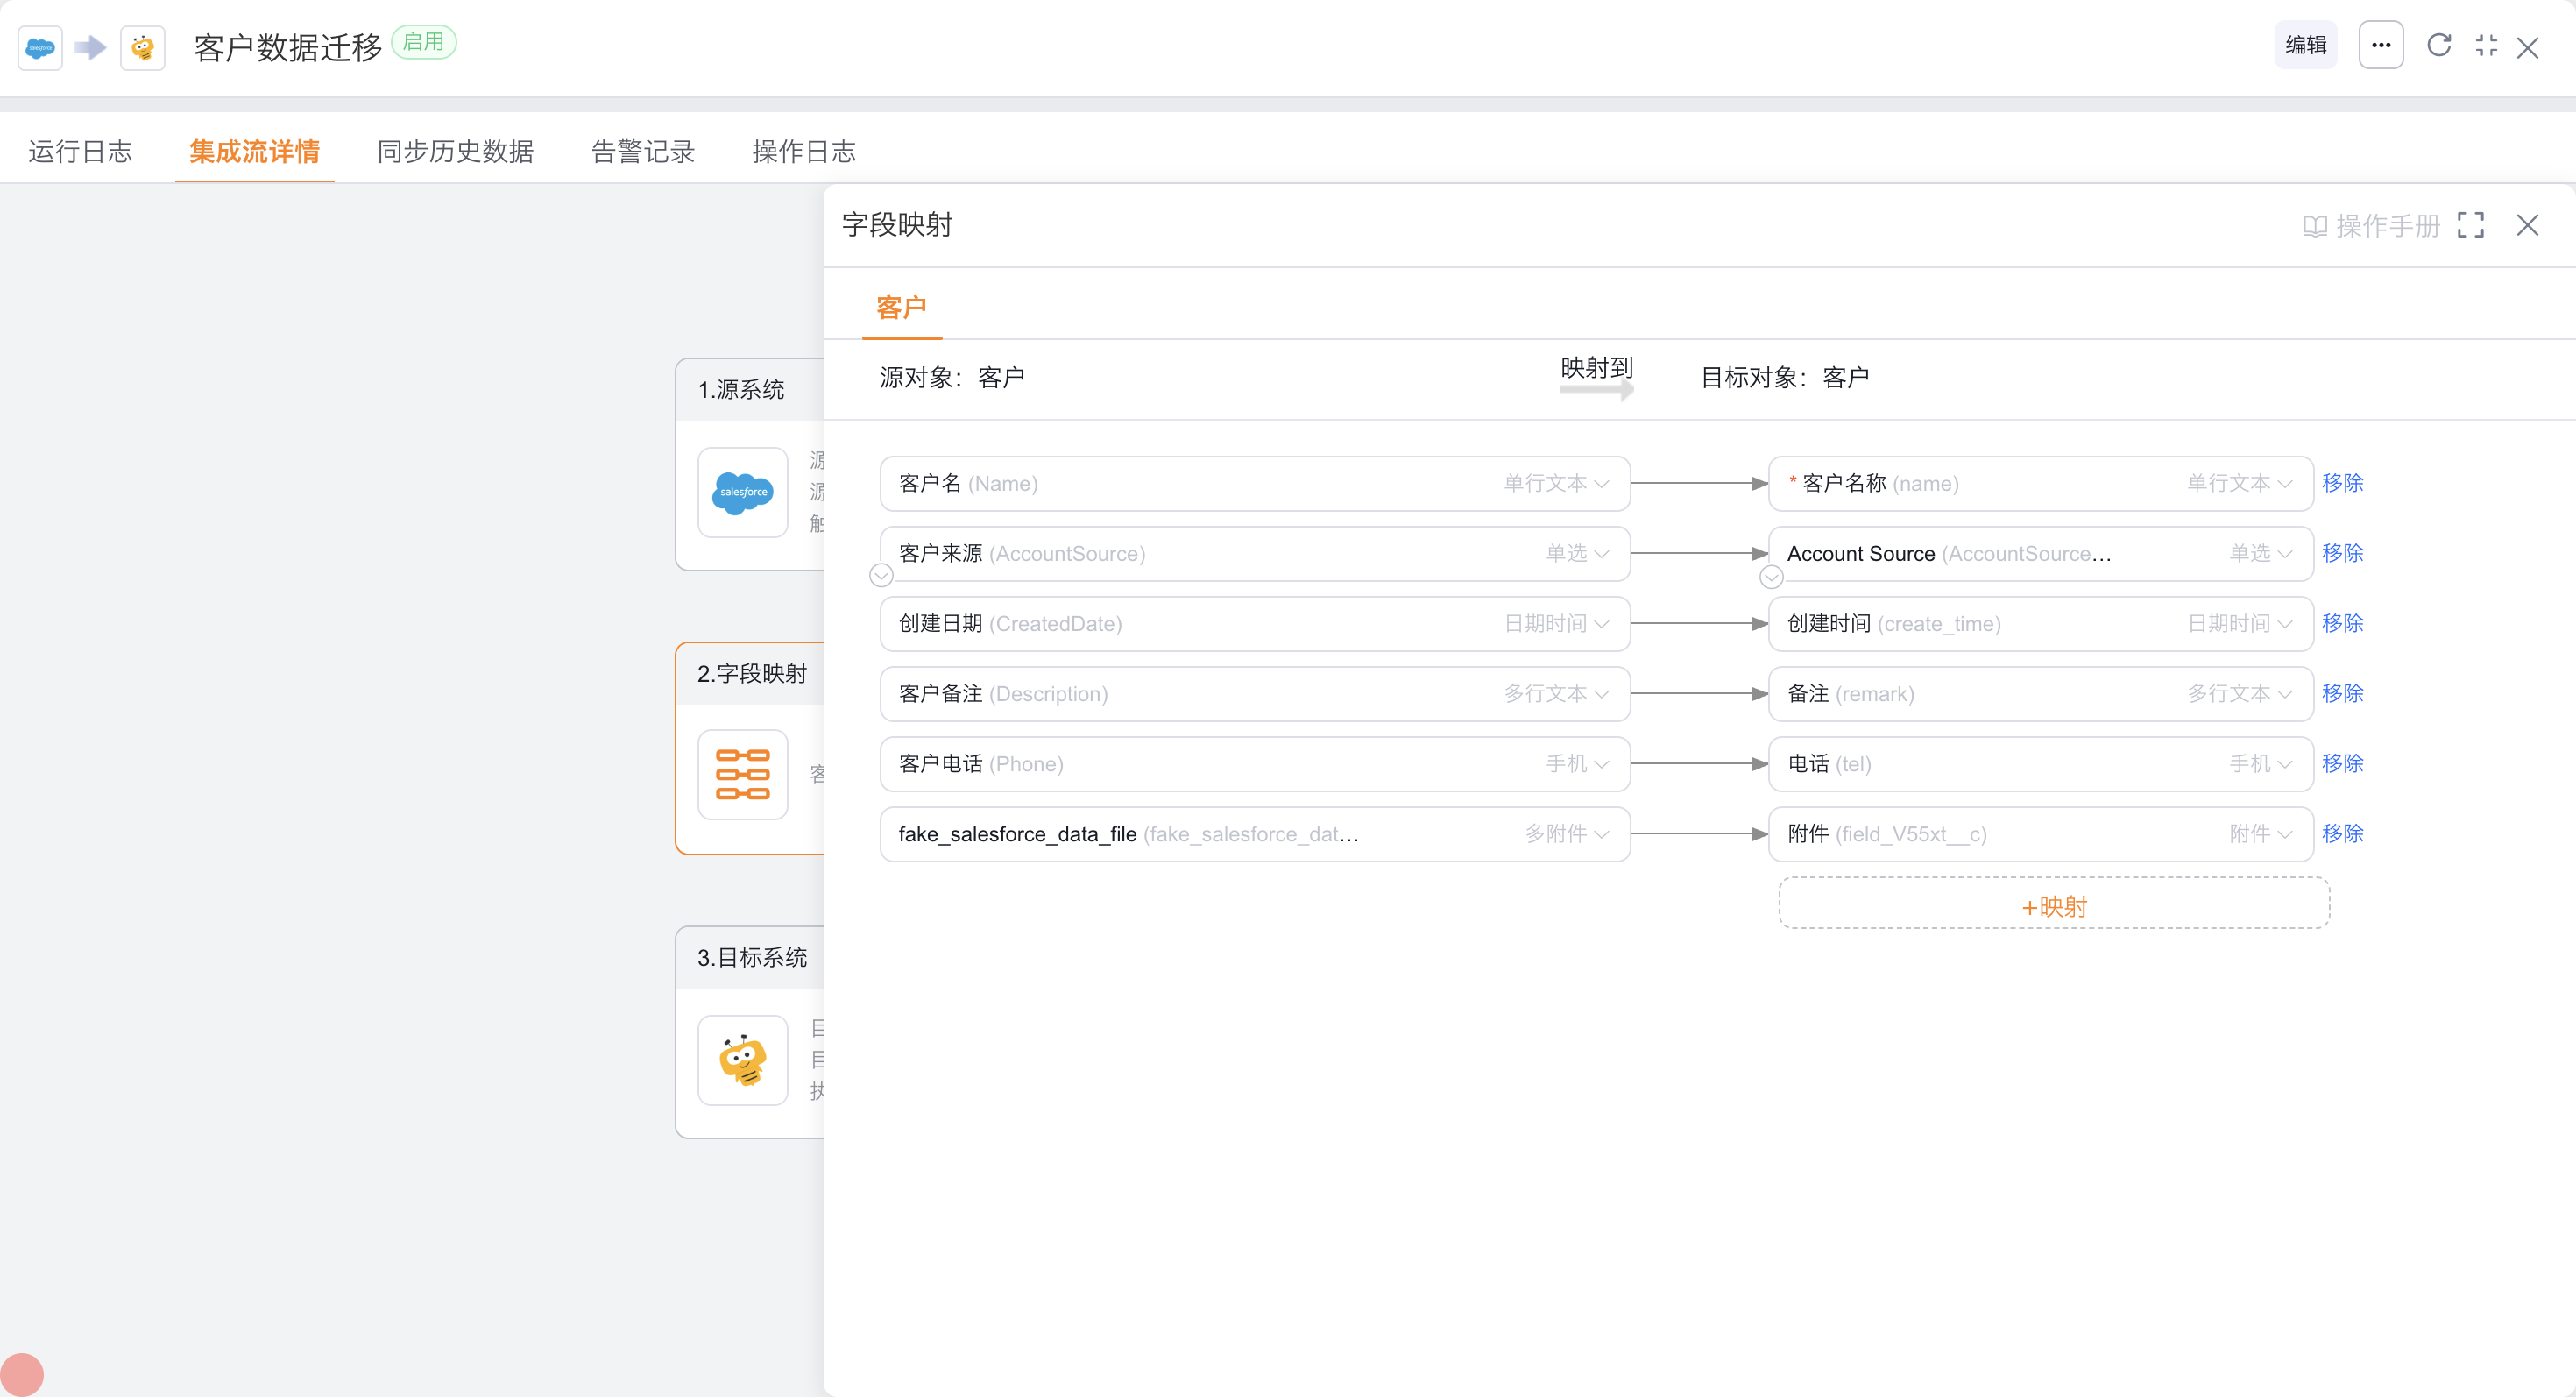The image size is (2576, 1397).
Task: Click the Salesforce source system icon
Action: 742,492
